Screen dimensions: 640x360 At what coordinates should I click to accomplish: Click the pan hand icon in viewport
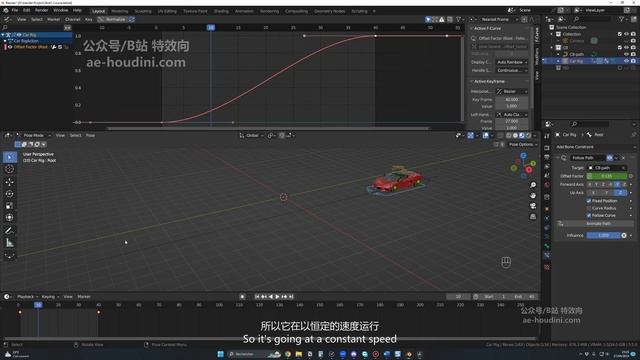point(533,196)
